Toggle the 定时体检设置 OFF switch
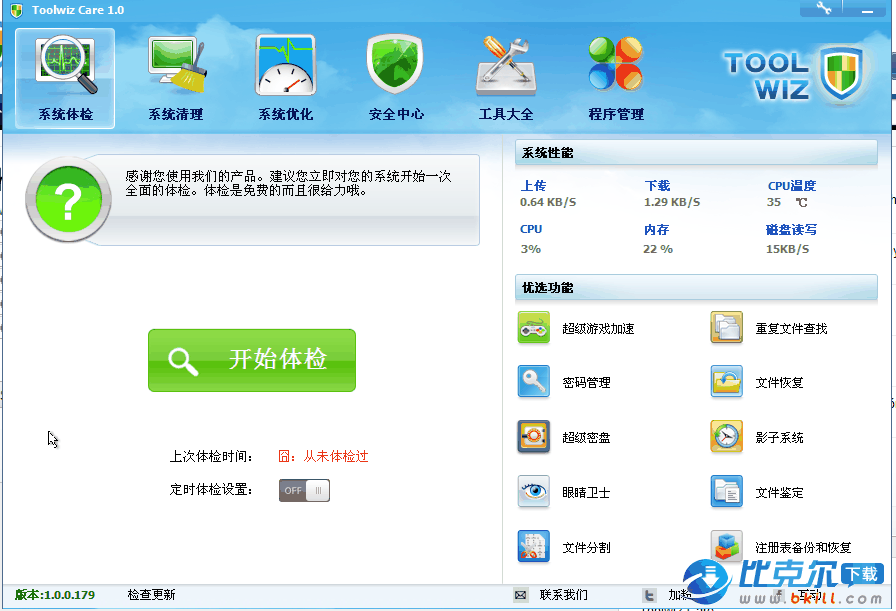 [x=304, y=491]
